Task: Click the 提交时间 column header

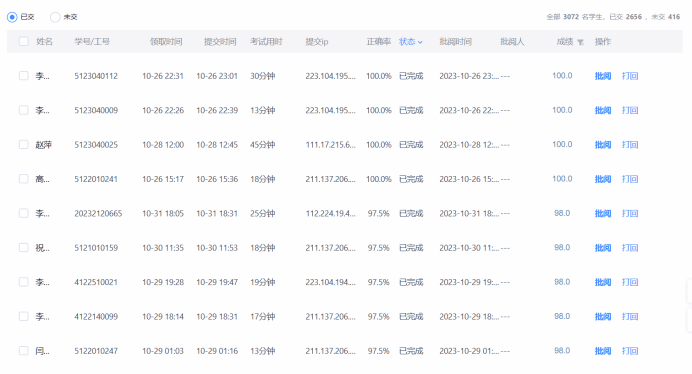Action: [x=220, y=42]
